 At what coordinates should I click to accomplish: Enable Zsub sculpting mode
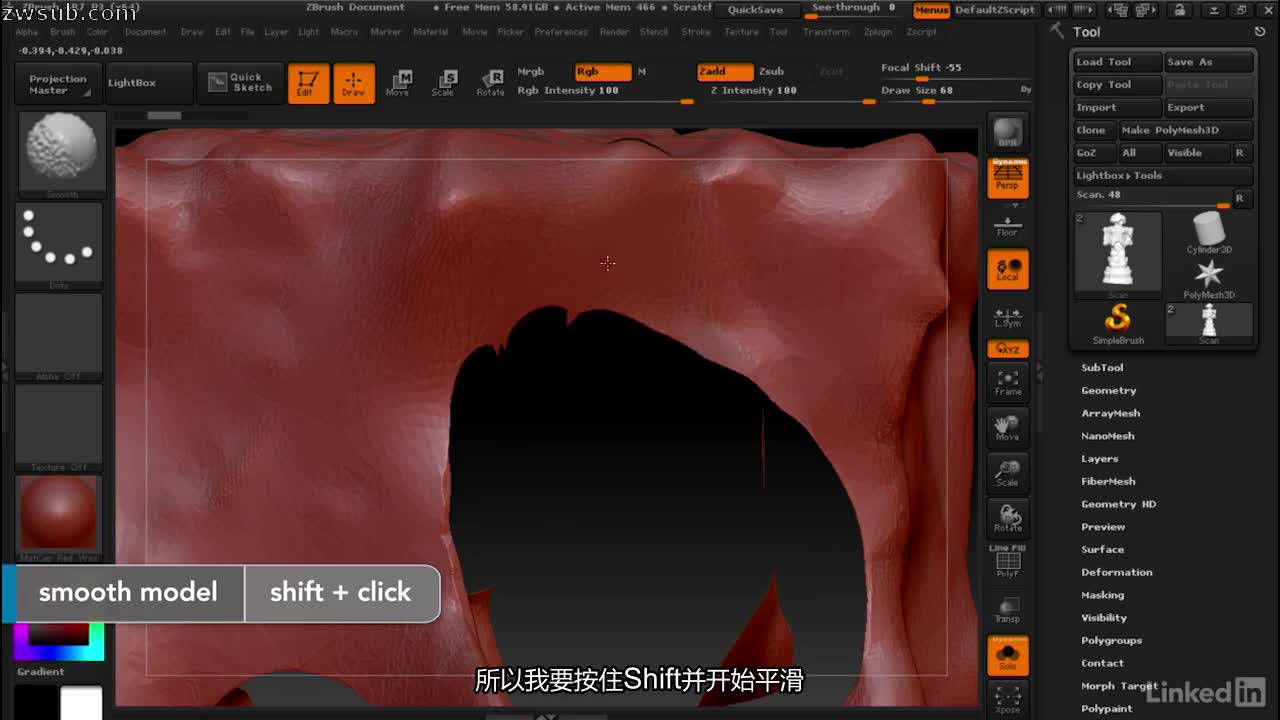coord(770,71)
